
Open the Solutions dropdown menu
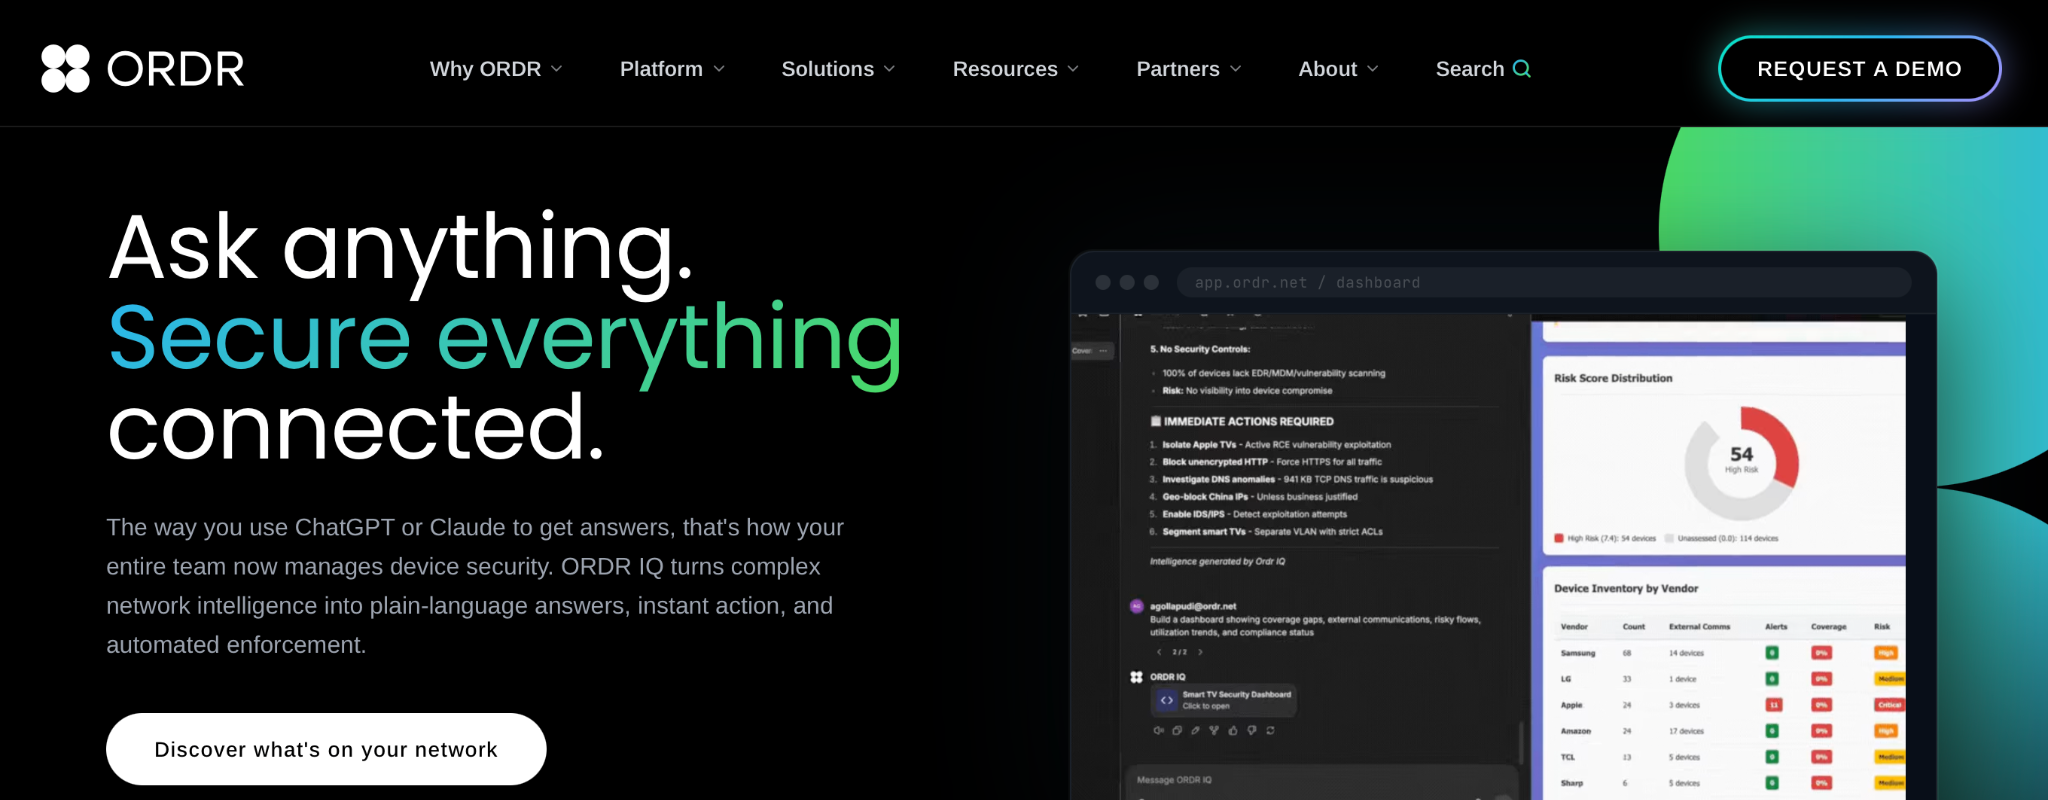coord(838,69)
